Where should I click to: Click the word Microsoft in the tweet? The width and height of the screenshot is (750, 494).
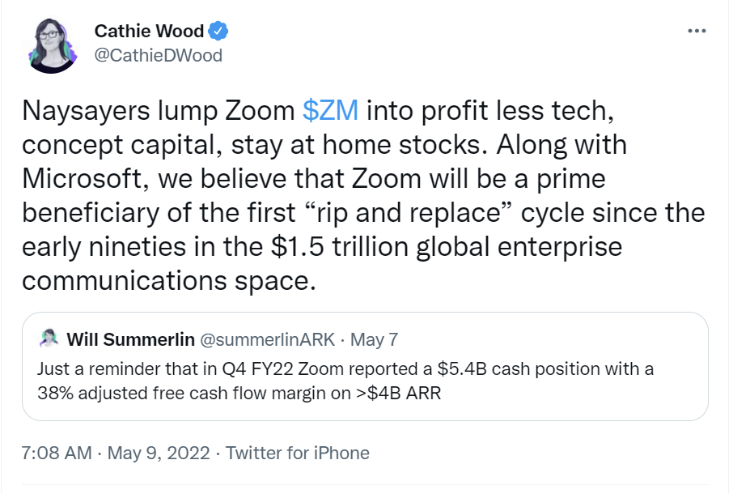tap(82, 179)
